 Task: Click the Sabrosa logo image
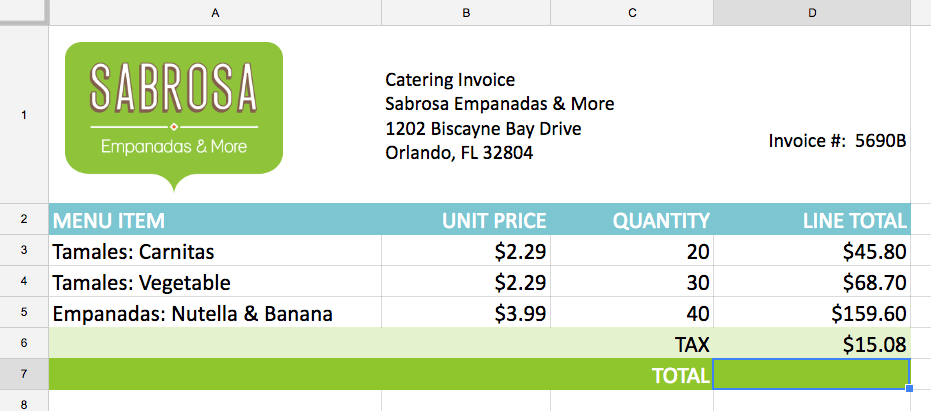pos(174,115)
